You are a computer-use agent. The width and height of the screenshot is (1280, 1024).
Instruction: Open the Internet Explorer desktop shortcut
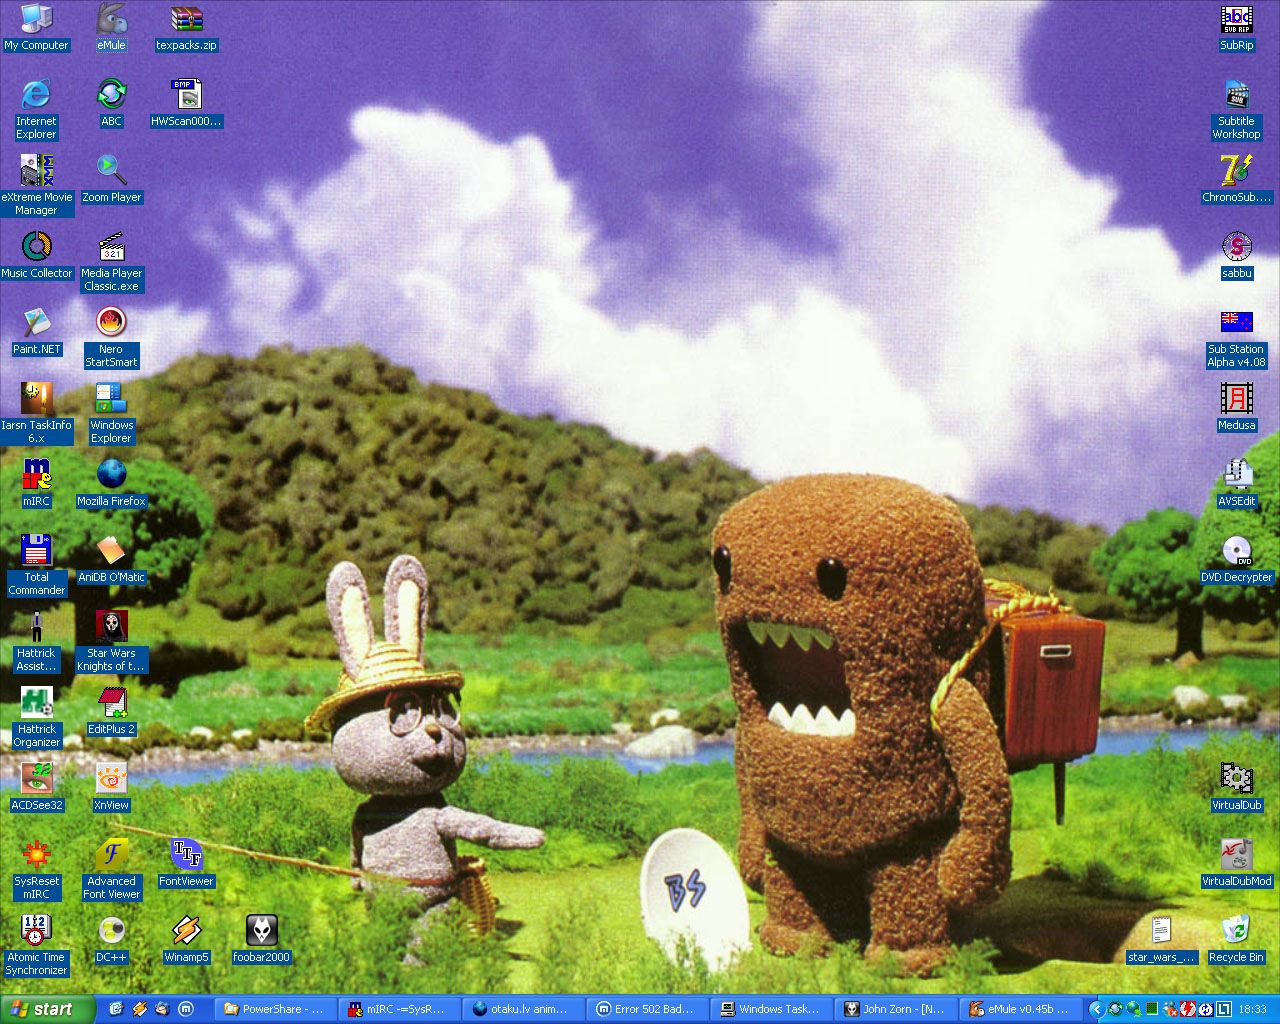click(36, 109)
